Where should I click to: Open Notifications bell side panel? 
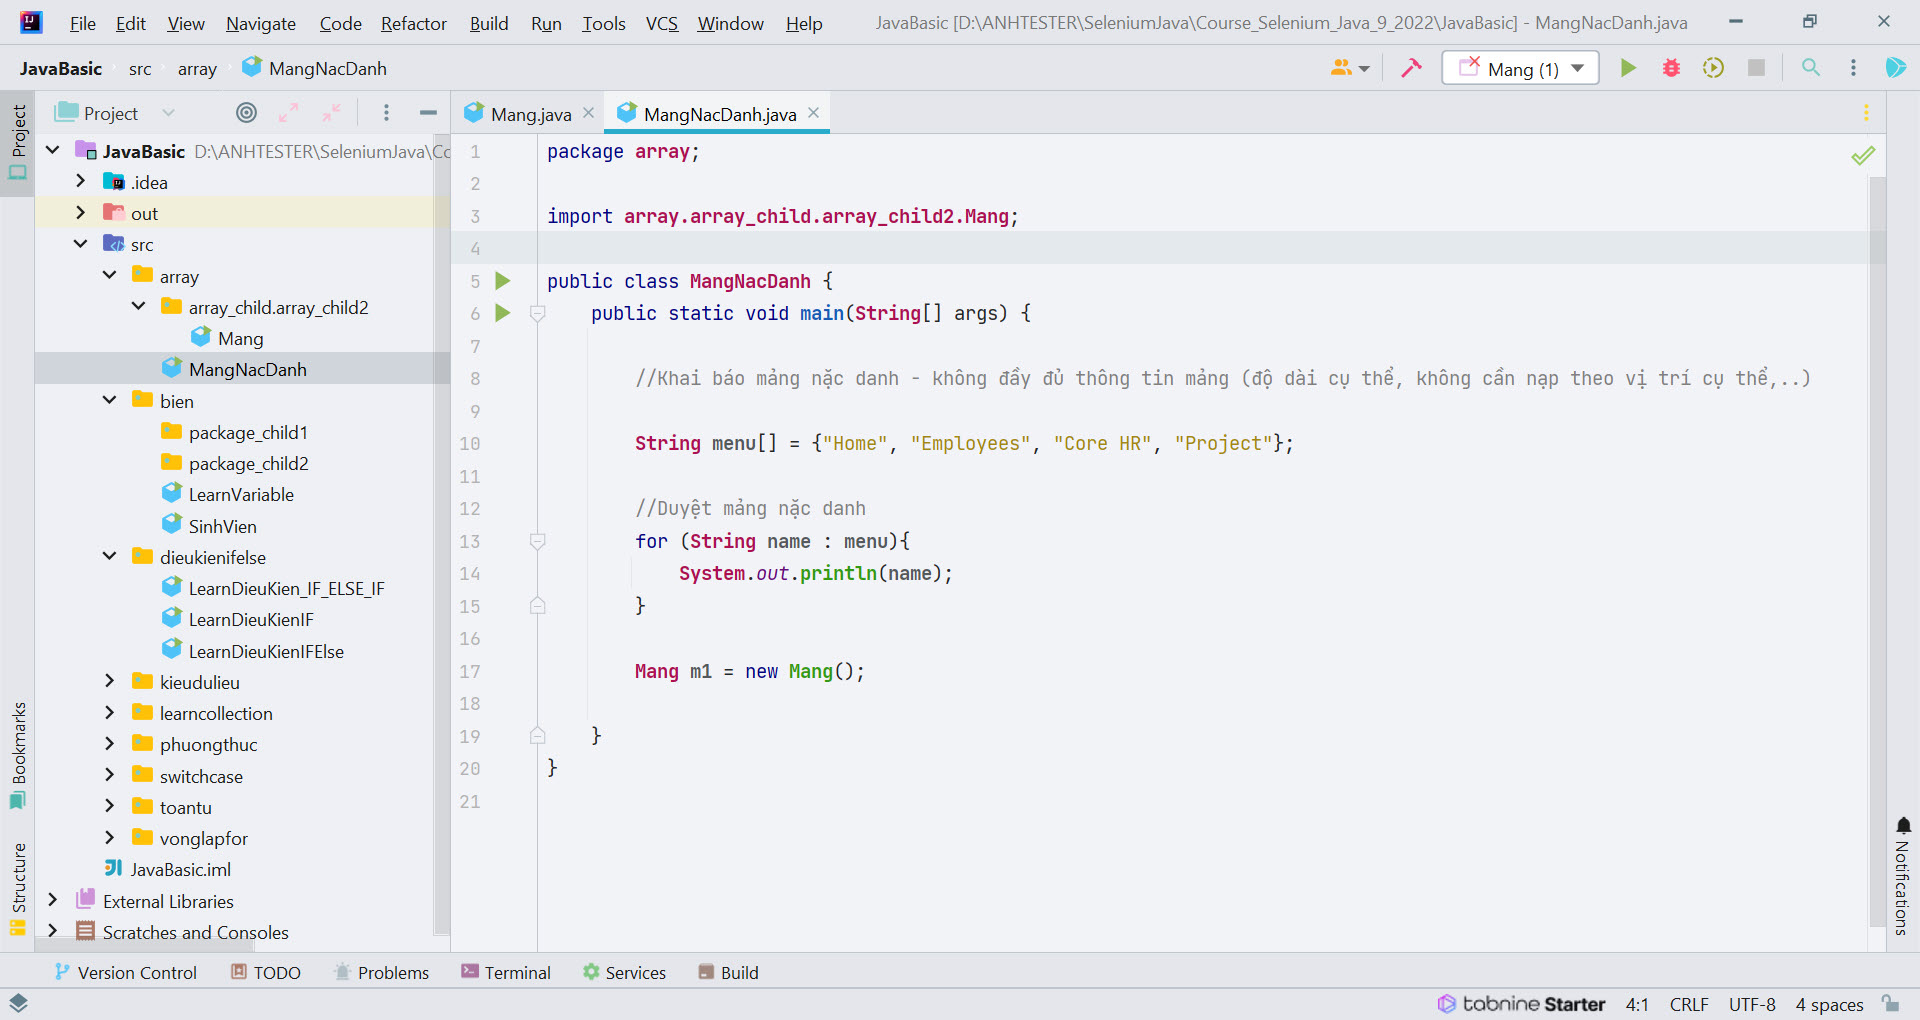pyautogui.click(x=1903, y=876)
